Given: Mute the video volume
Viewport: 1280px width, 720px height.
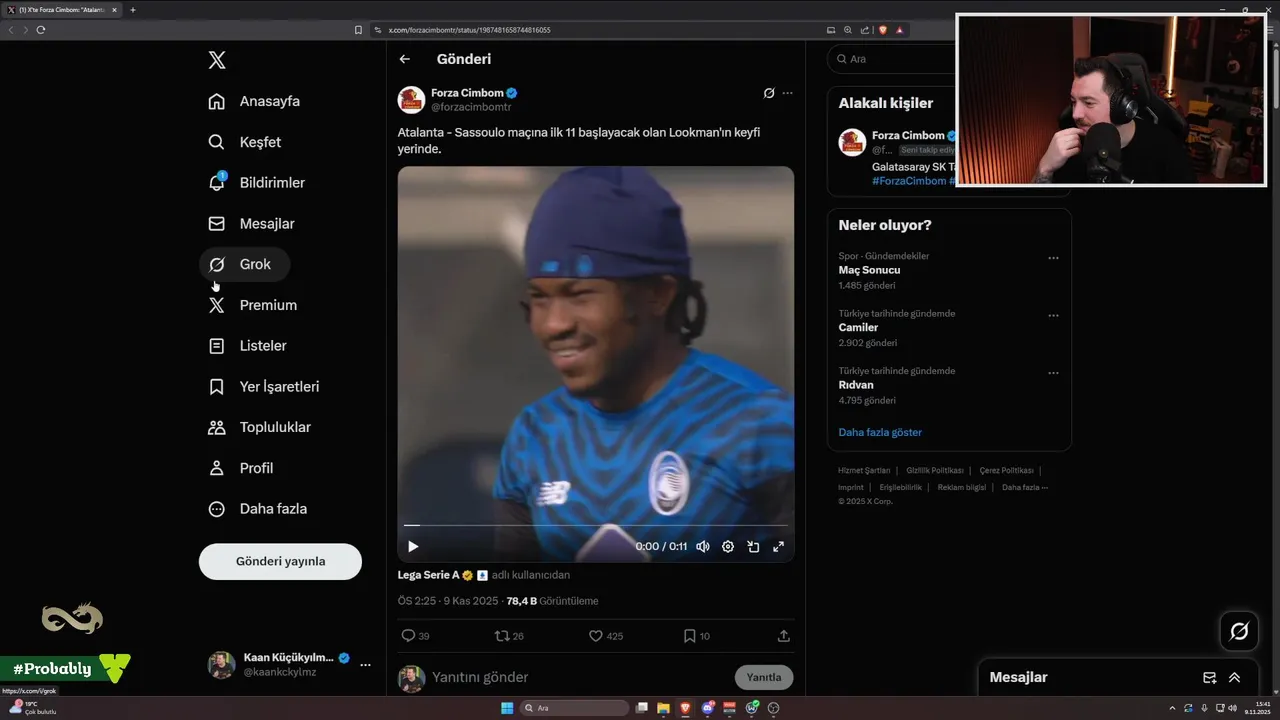Looking at the screenshot, I should pyautogui.click(x=703, y=546).
